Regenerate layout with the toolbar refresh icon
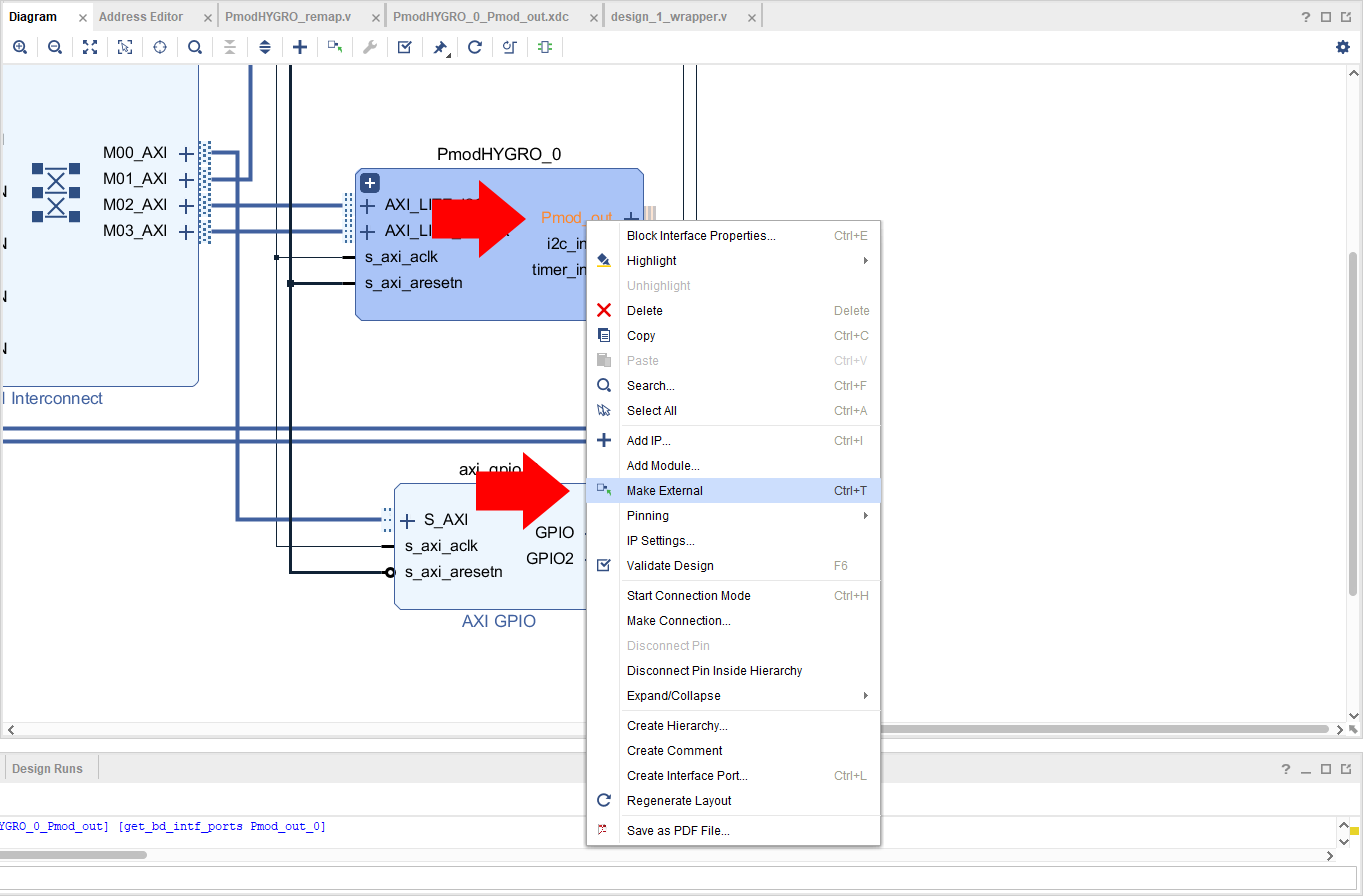Viewport: 1363px width, 896px height. [x=475, y=47]
